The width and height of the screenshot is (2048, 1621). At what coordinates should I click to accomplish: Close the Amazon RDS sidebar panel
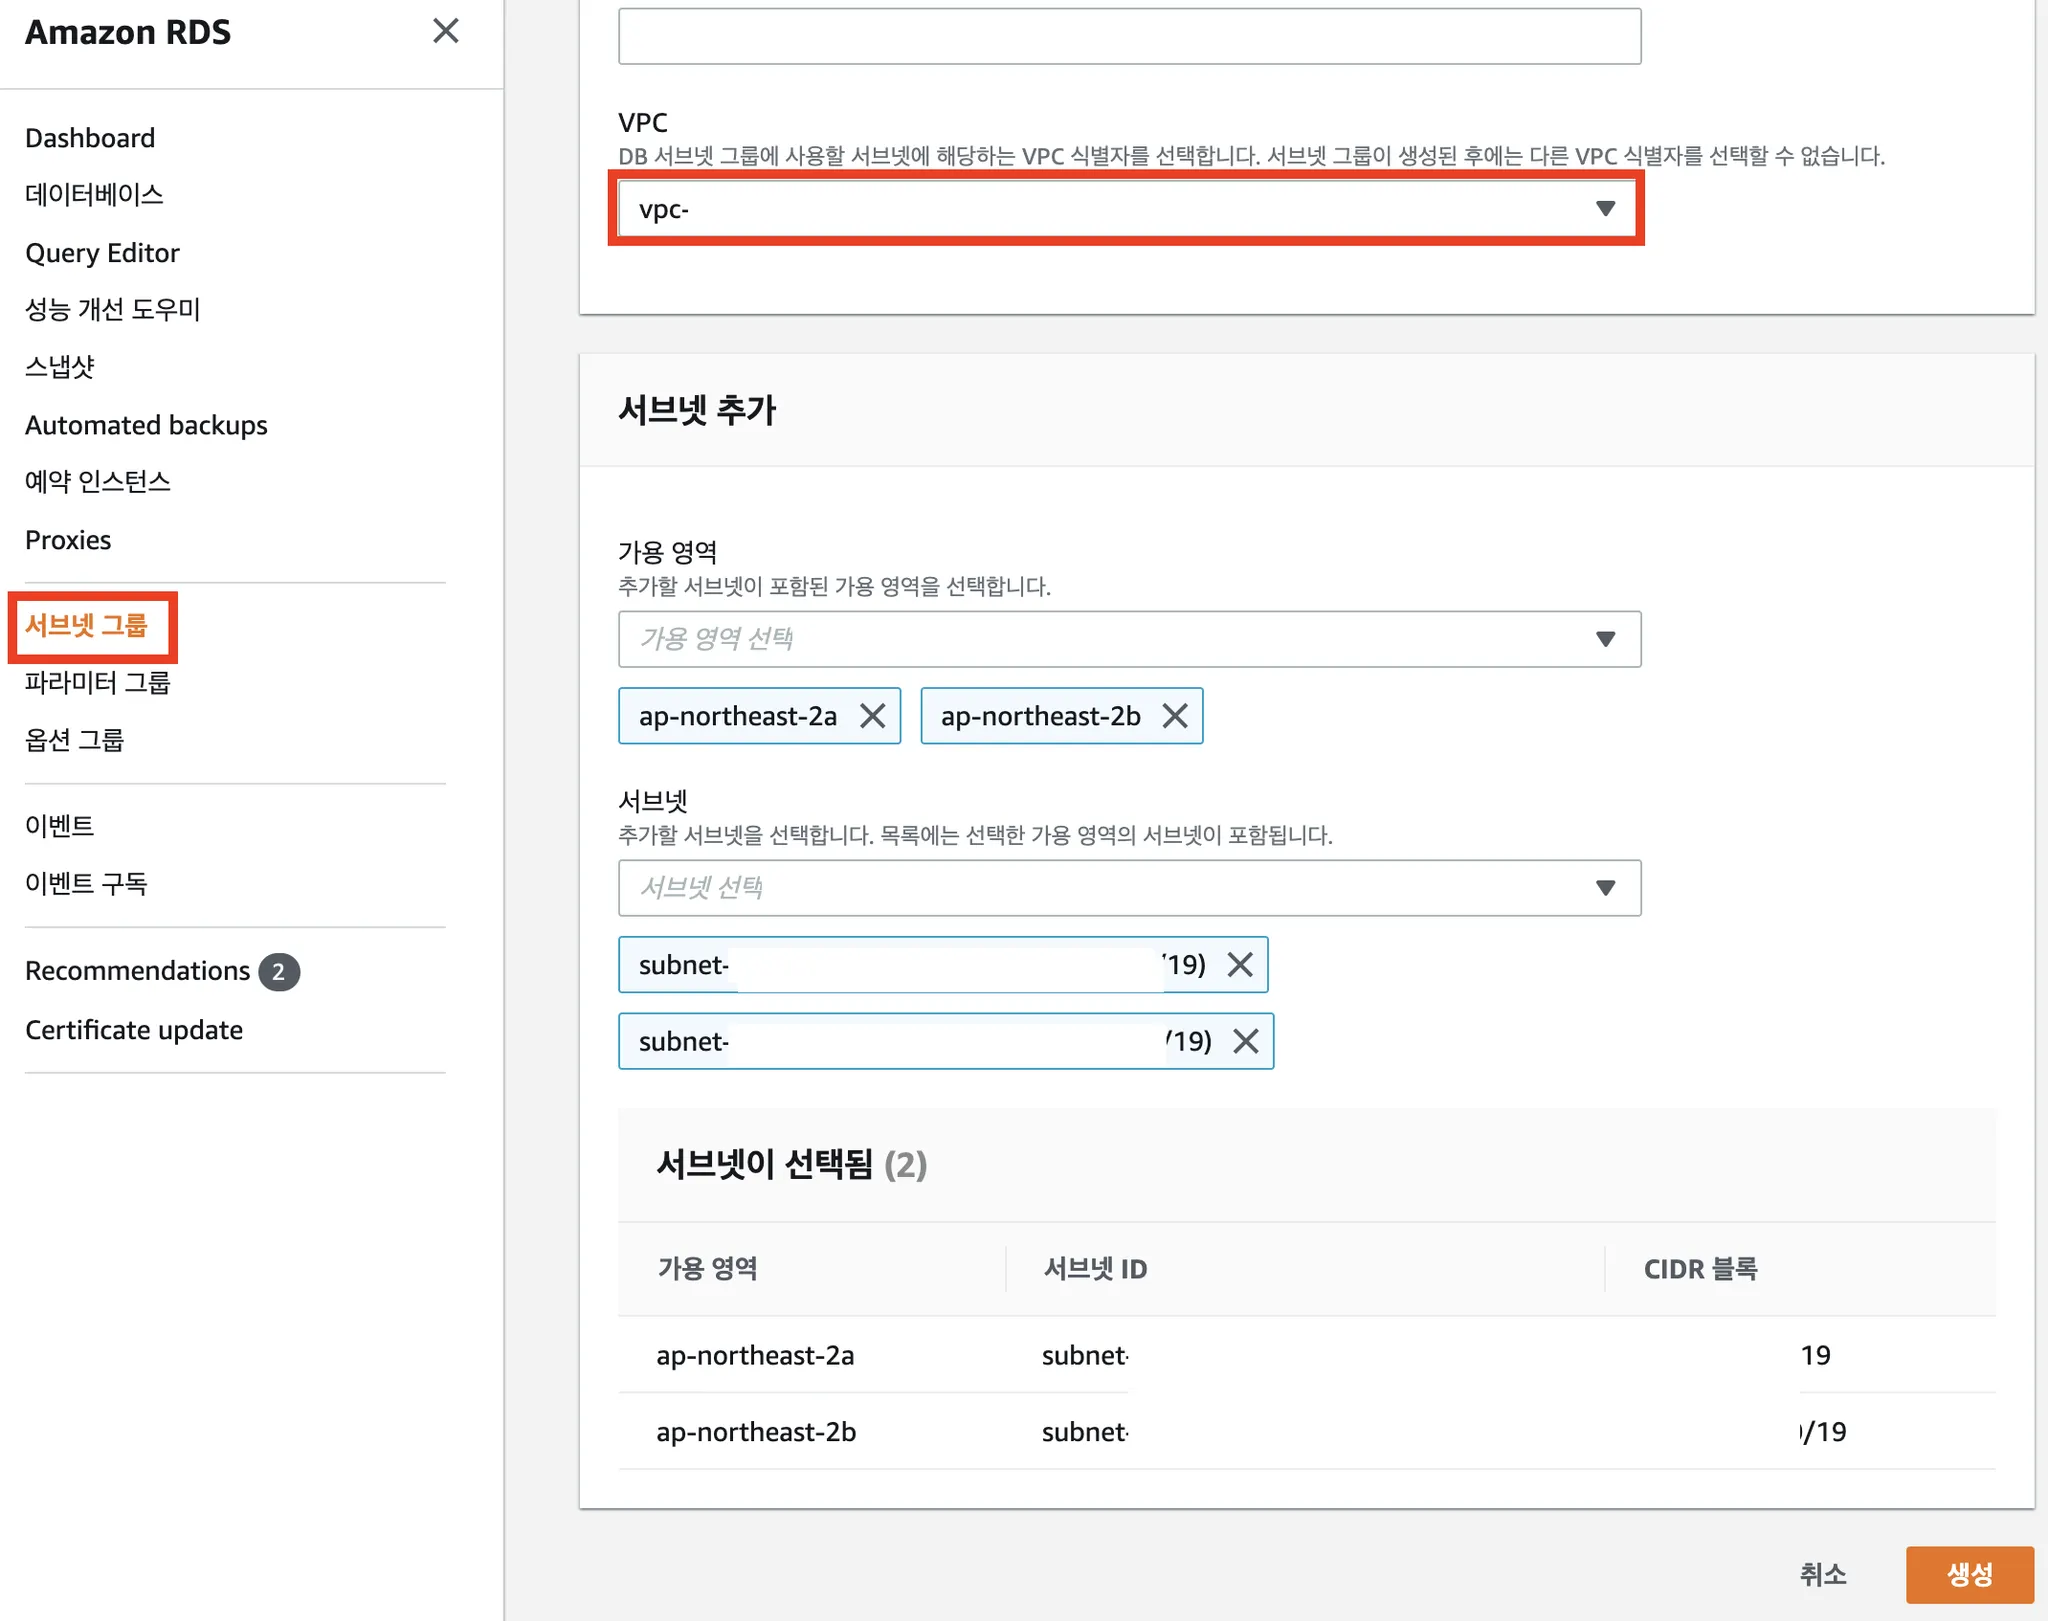point(445,31)
